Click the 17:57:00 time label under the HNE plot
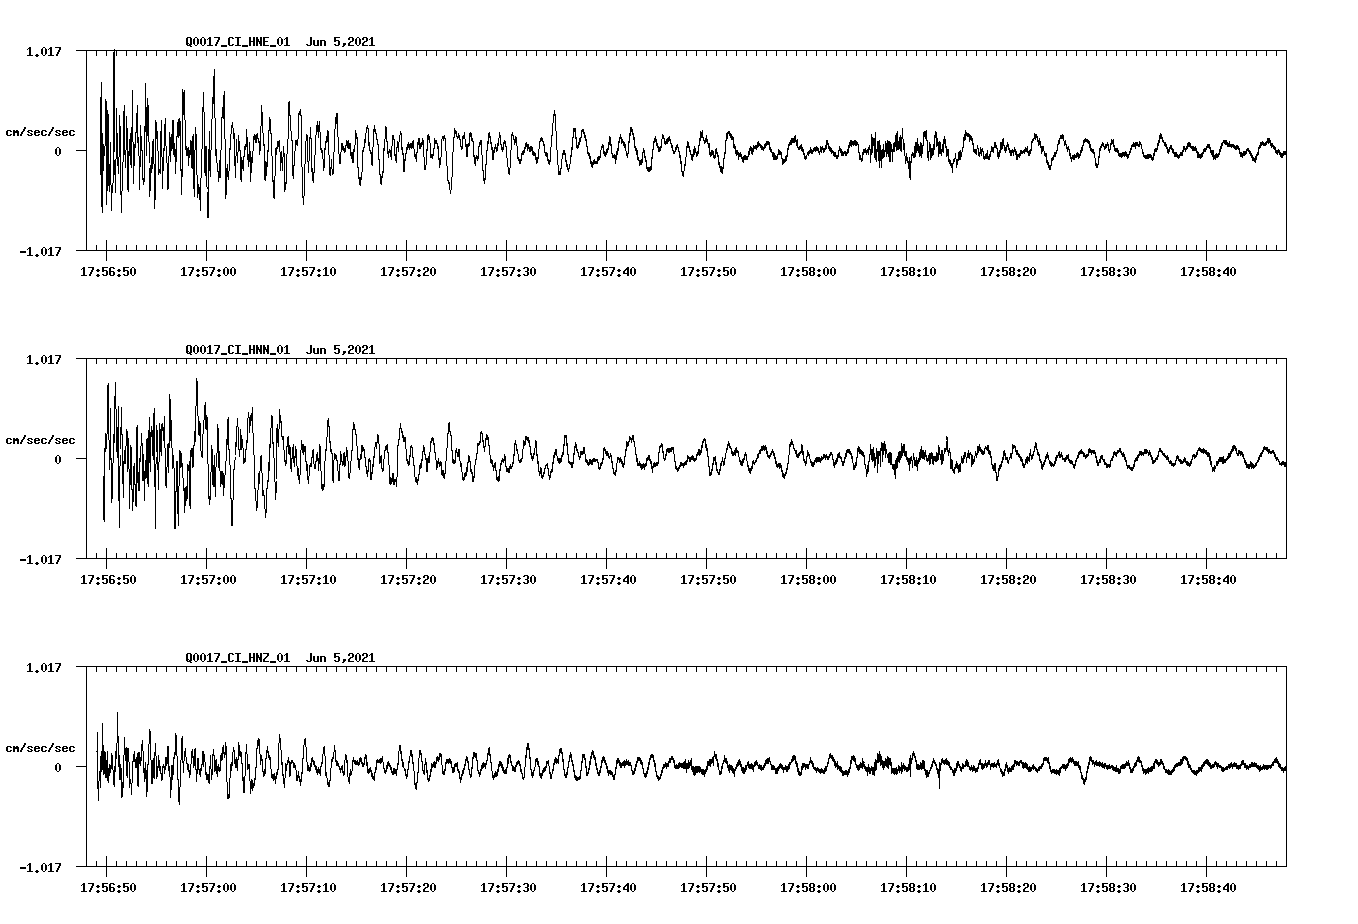This screenshot has width=1358, height=924. pos(208,272)
